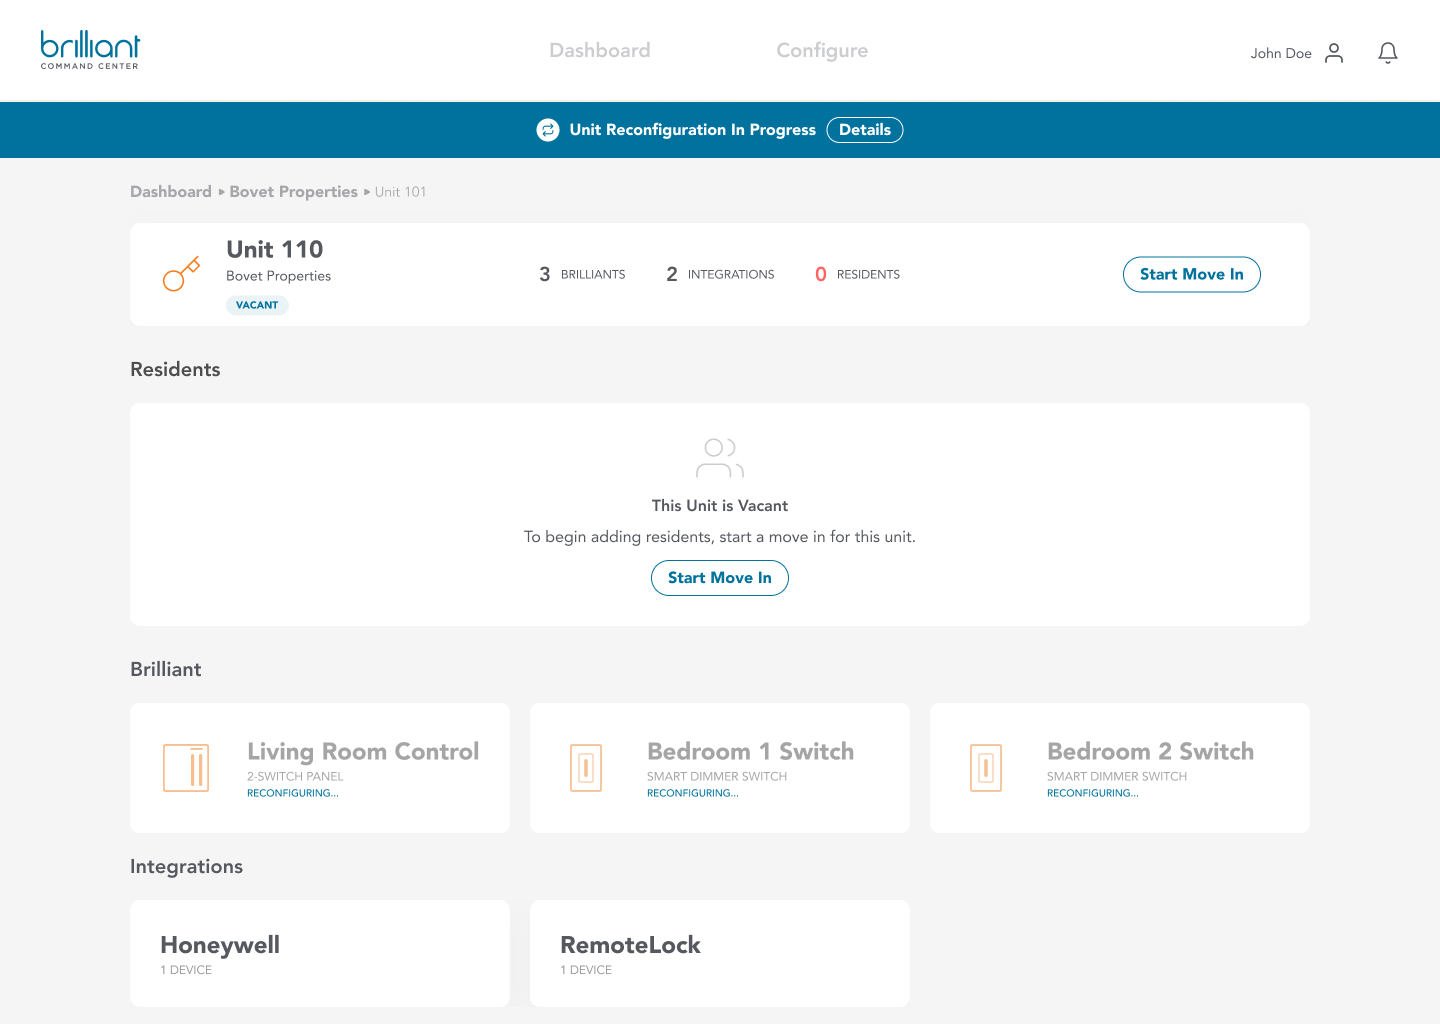Click the 0 Residents count
Screen dimensions: 1440x1024
(x=857, y=274)
